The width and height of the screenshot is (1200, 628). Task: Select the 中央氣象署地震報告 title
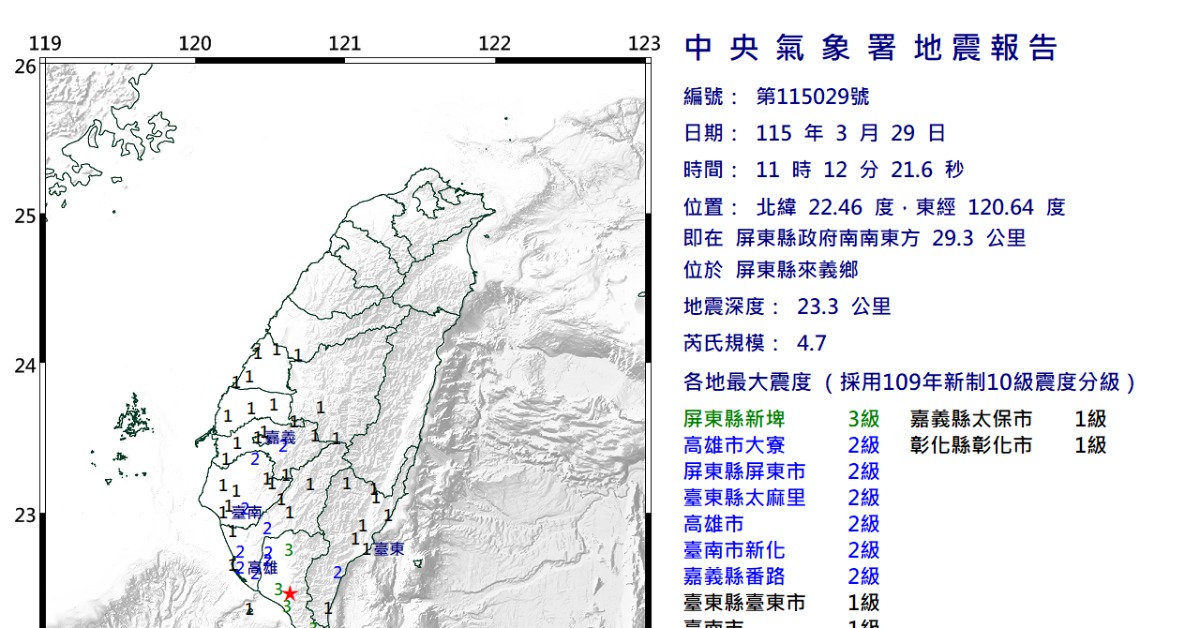point(870,47)
